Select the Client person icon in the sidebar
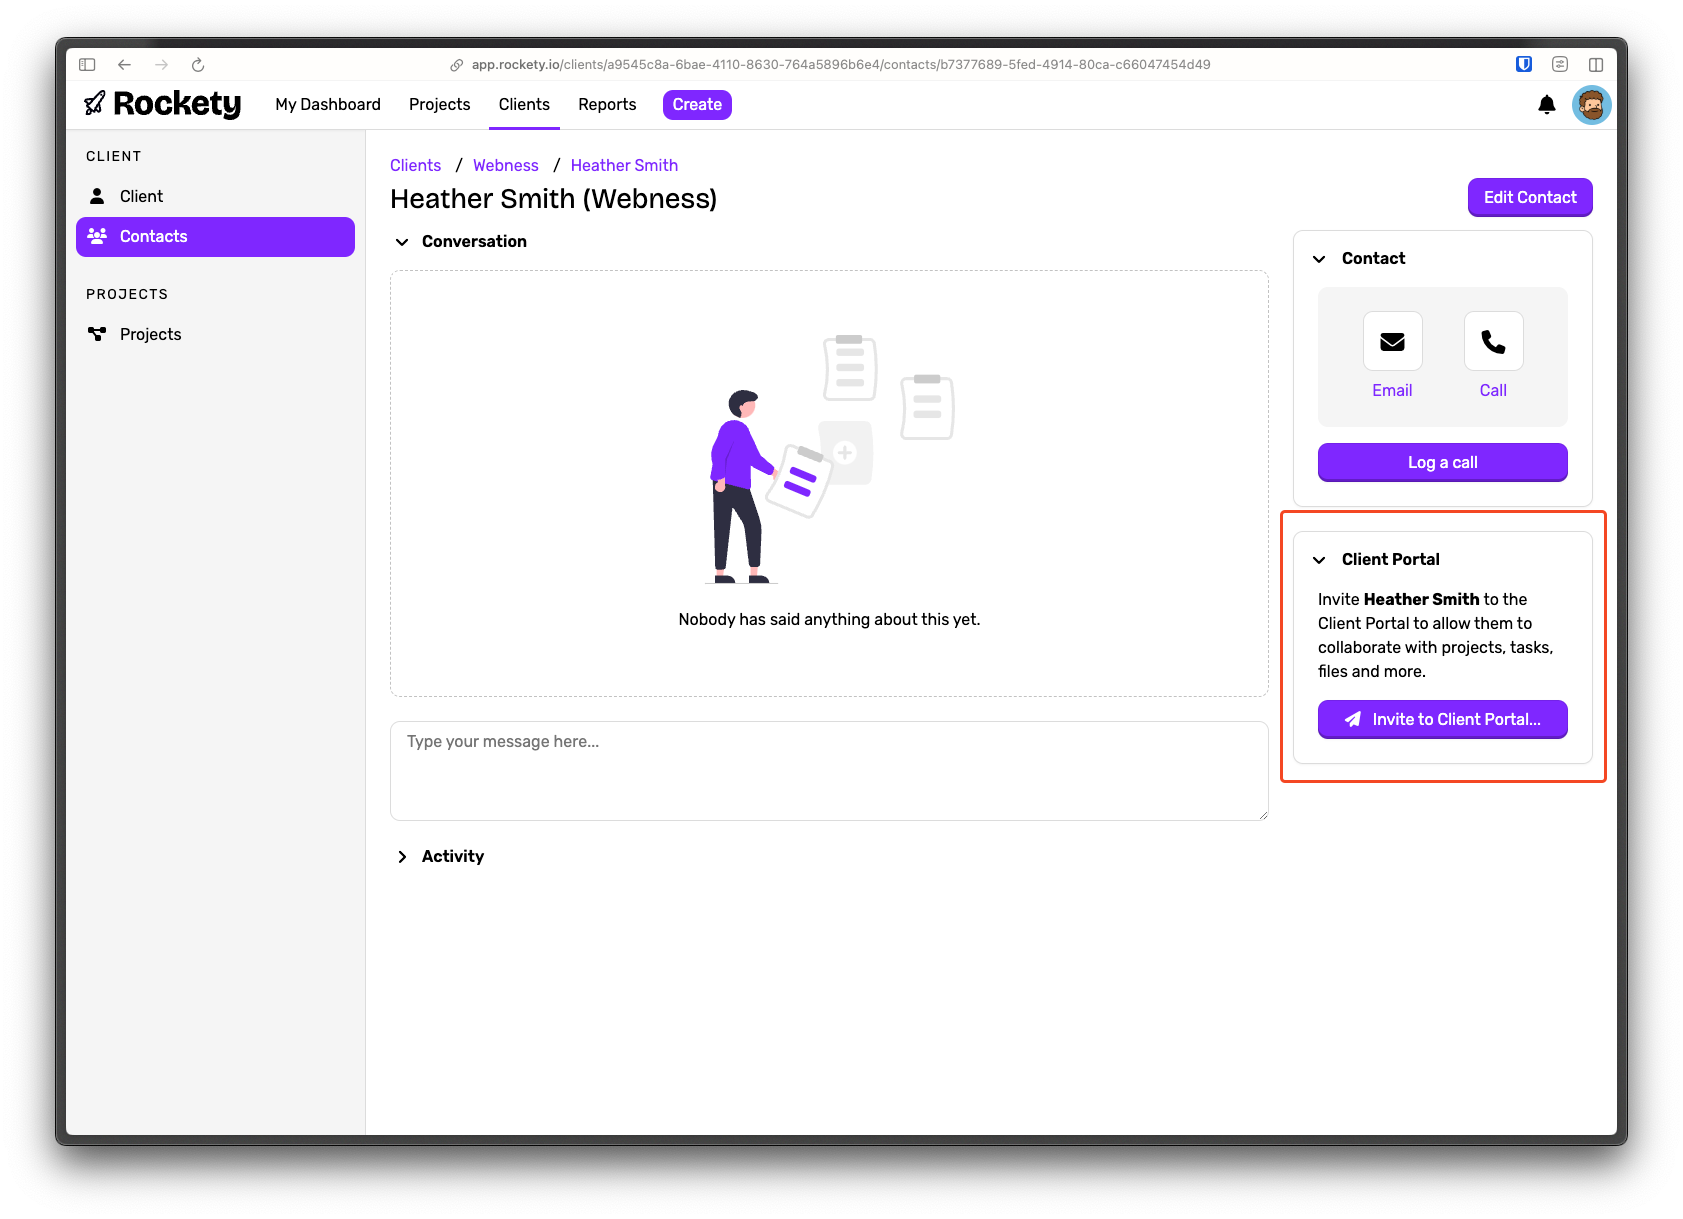Screen dimensions: 1683x1219 point(97,196)
